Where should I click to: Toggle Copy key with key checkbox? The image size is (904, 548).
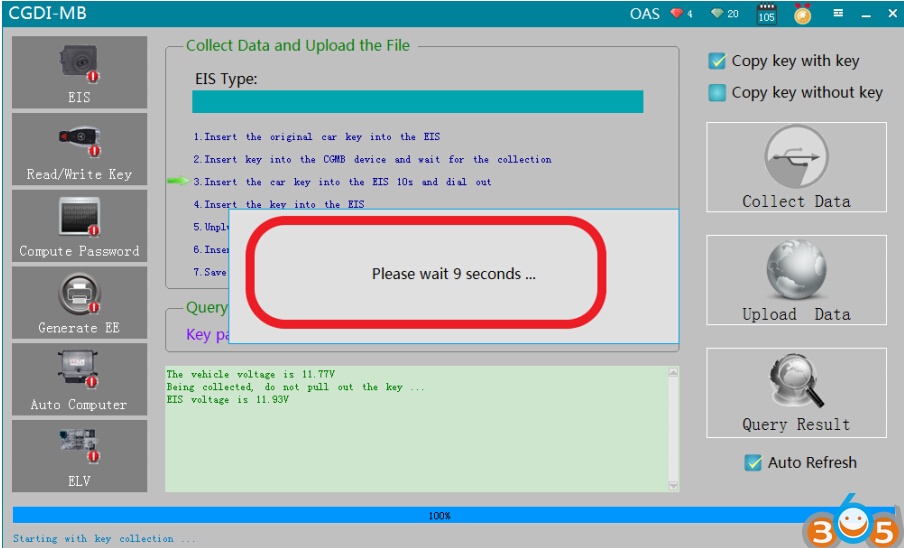click(717, 61)
